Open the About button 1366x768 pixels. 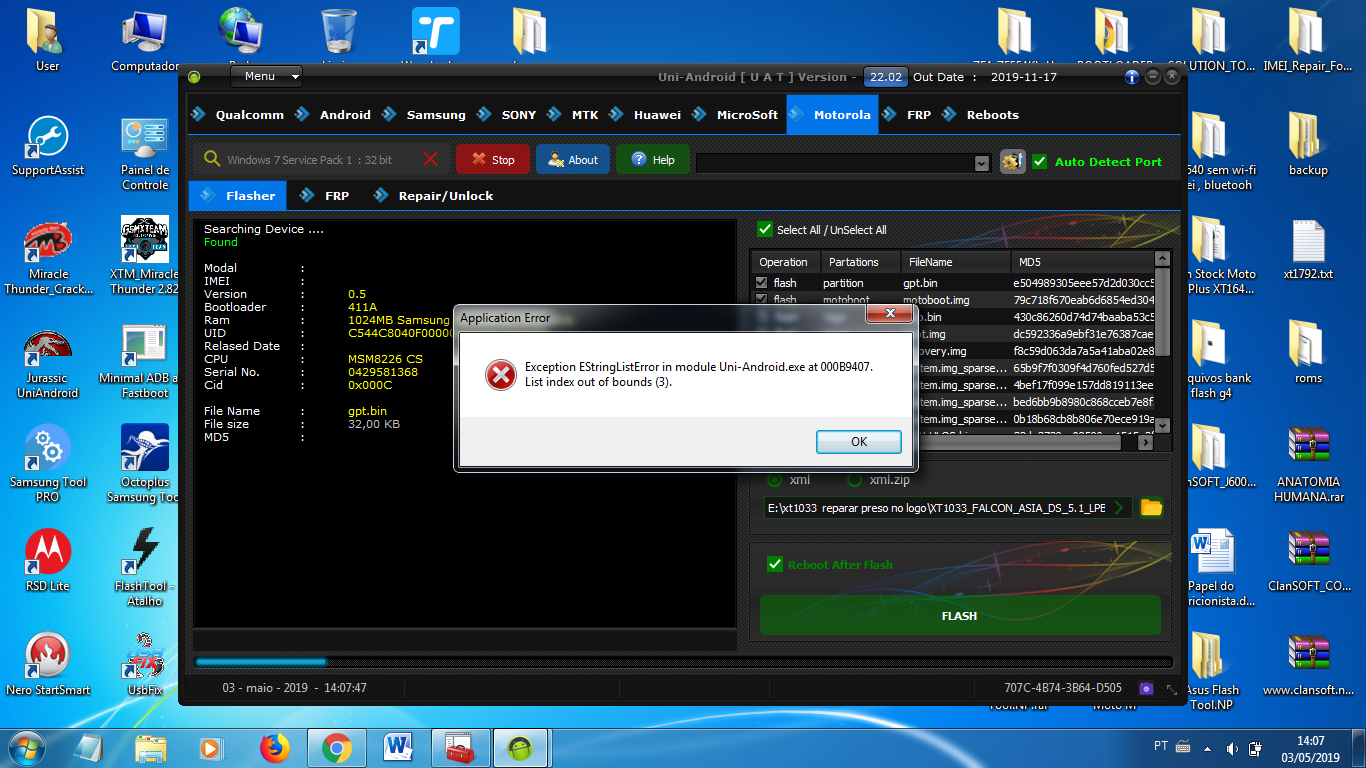point(573,160)
